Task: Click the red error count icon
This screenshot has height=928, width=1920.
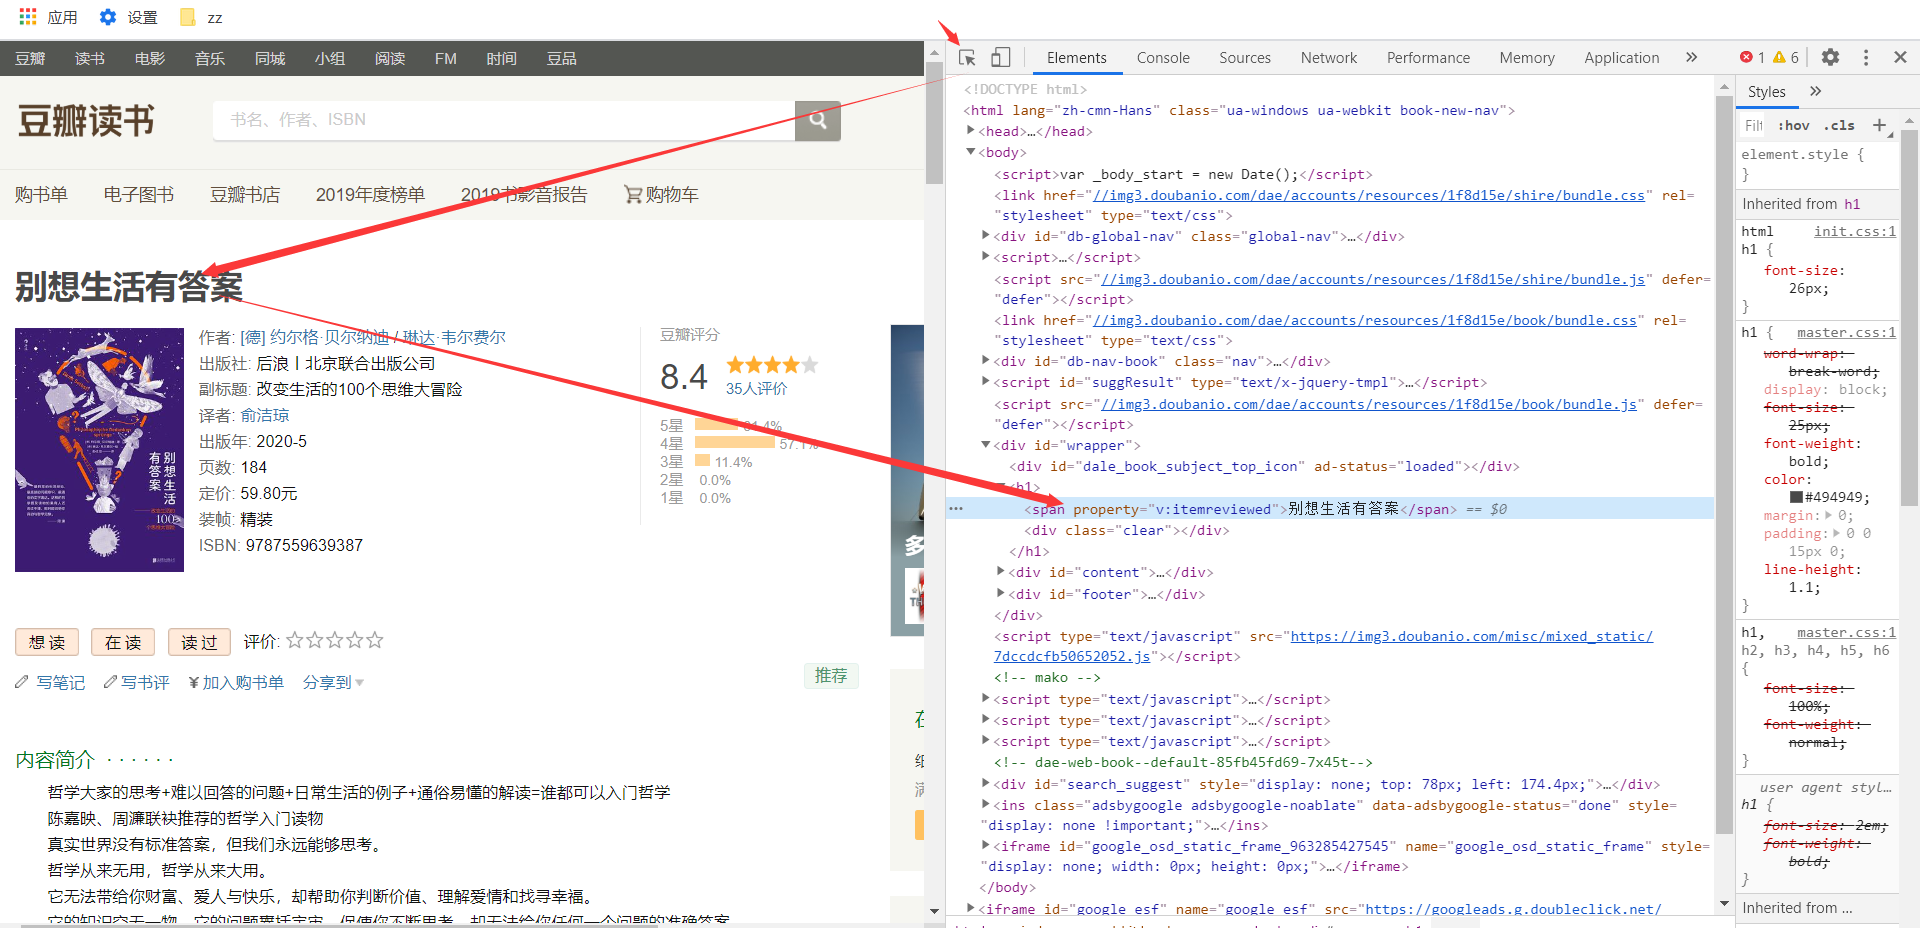Action: point(1746,57)
